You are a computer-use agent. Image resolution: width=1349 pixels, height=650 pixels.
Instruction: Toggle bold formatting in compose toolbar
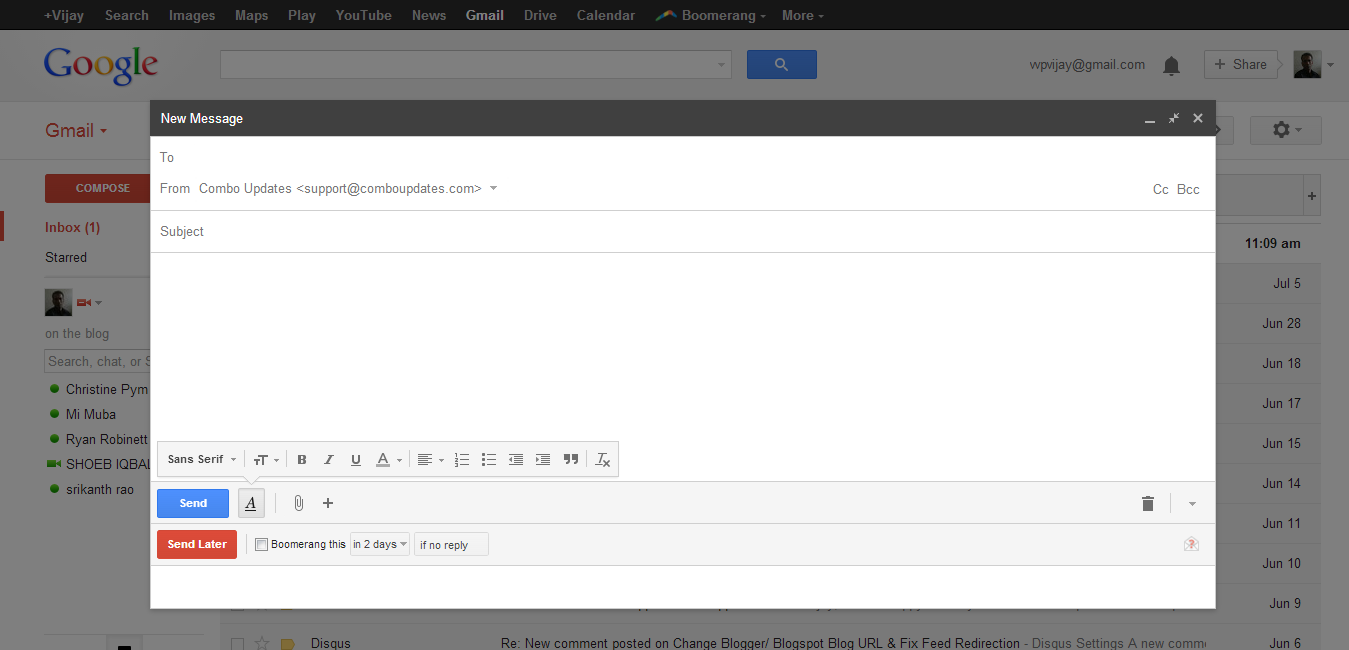(302, 460)
